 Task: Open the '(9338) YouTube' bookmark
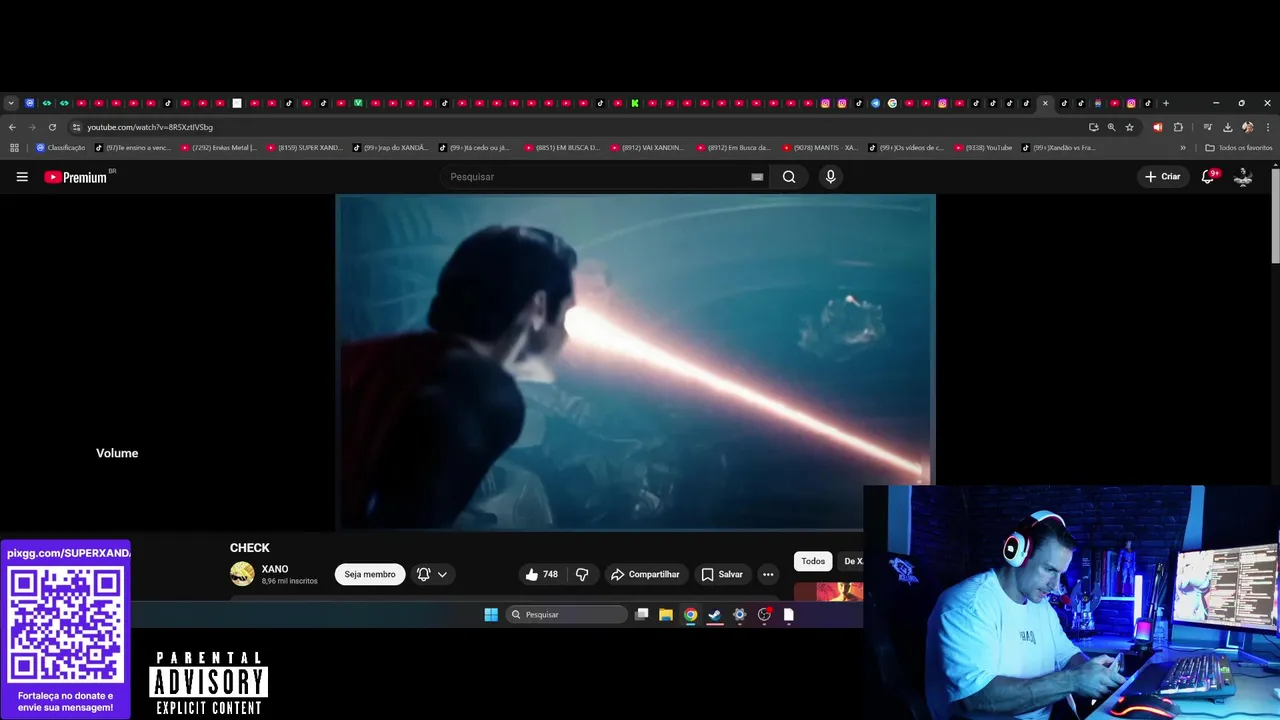pyautogui.click(x=984, y=148)
